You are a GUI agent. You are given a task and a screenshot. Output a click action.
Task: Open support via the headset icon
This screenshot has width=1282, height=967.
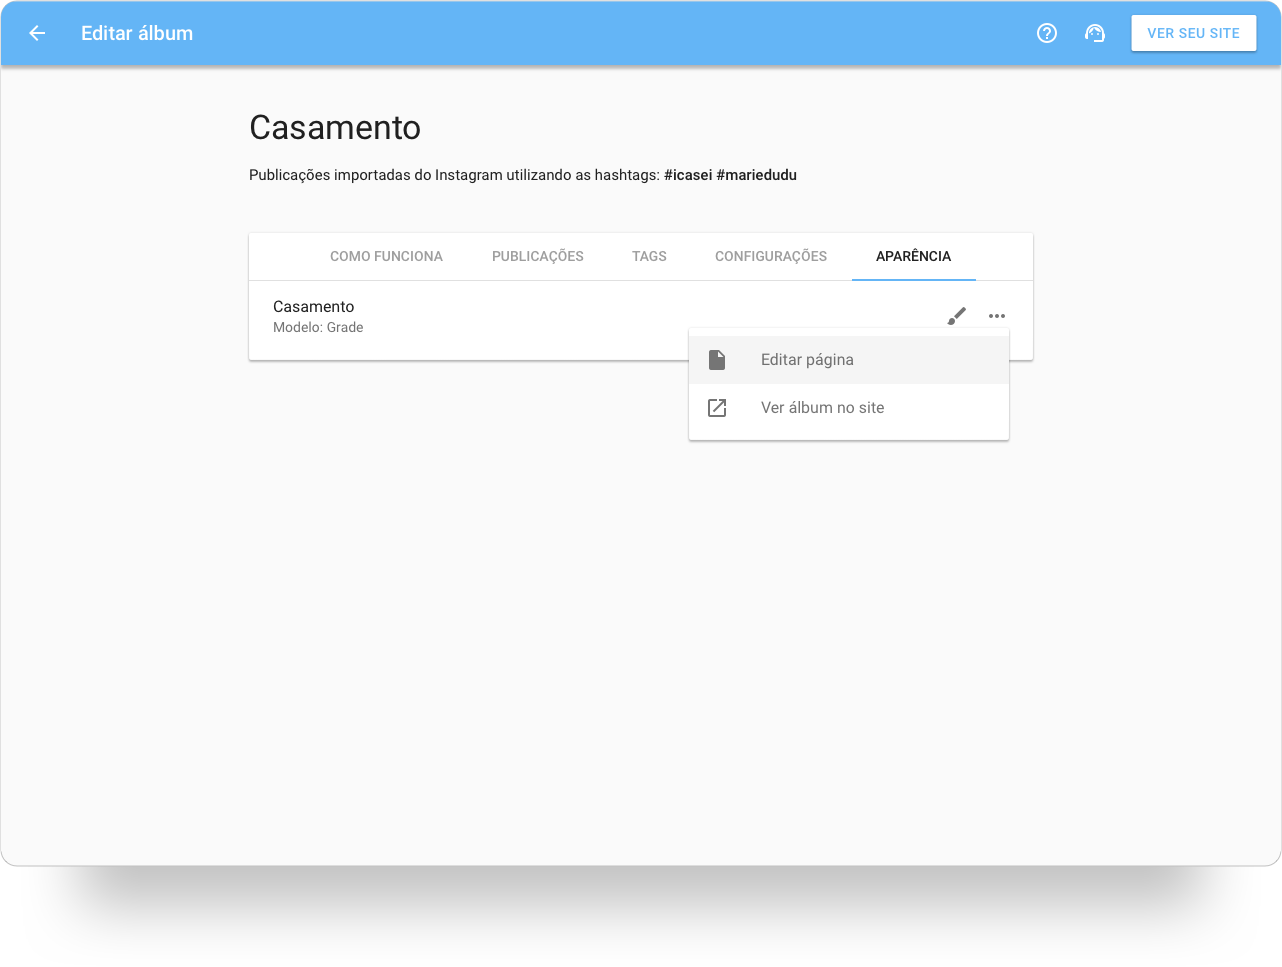[1095, 33]
